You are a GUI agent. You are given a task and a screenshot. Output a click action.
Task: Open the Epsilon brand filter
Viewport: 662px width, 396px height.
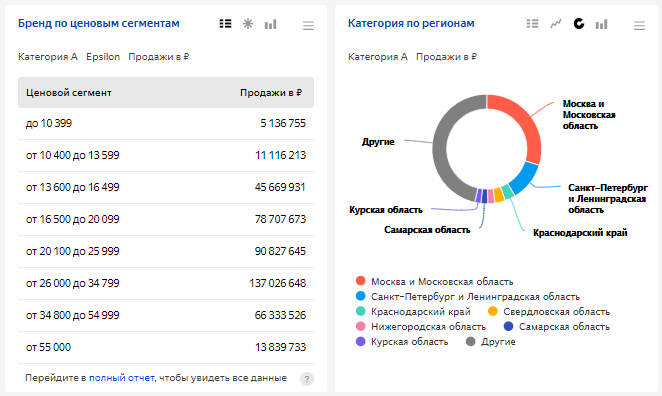[103, 57]
